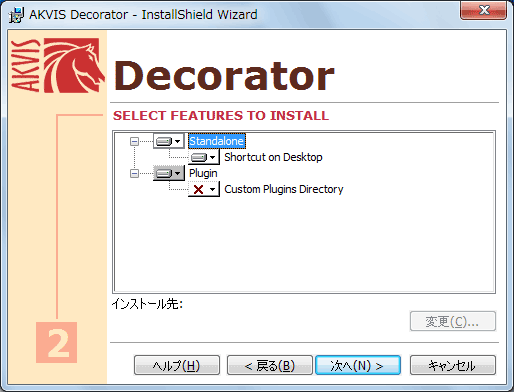The height and width of the screenshot is (392, 514).
Task: Select the Custom Plugins Directory item
Action: point(284,189)
